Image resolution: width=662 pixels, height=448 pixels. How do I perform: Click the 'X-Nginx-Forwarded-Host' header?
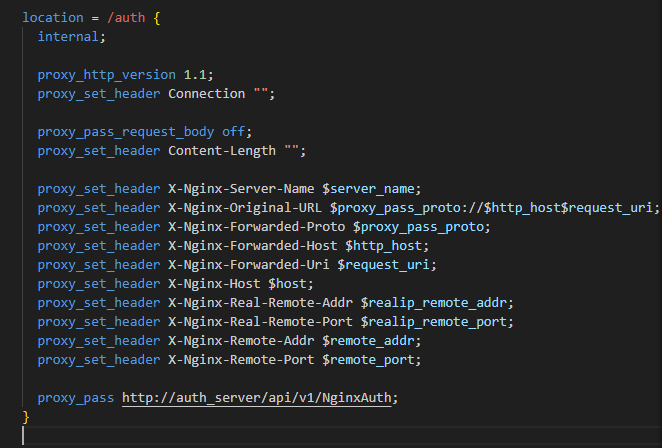coord(252,246)
